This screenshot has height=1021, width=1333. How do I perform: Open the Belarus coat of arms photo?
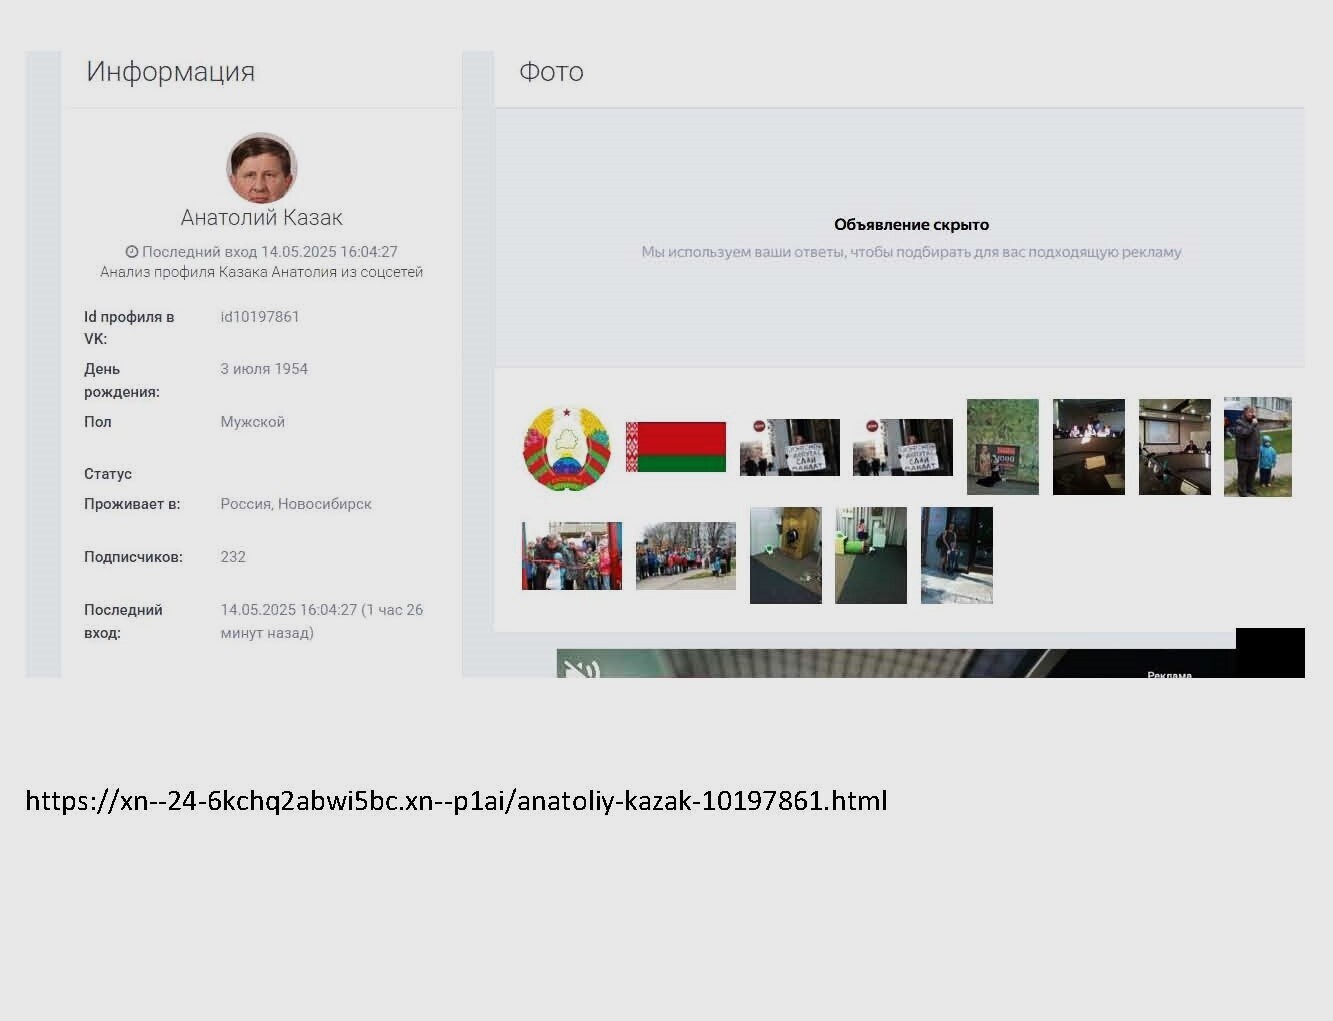566,447
